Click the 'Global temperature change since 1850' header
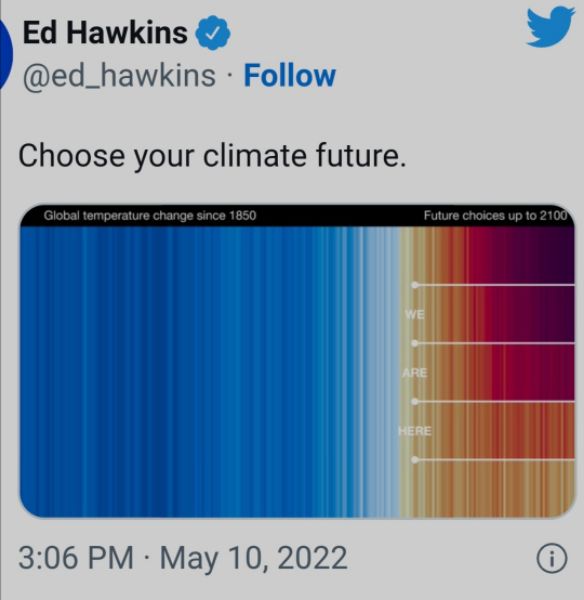 (x=150, y=216)
